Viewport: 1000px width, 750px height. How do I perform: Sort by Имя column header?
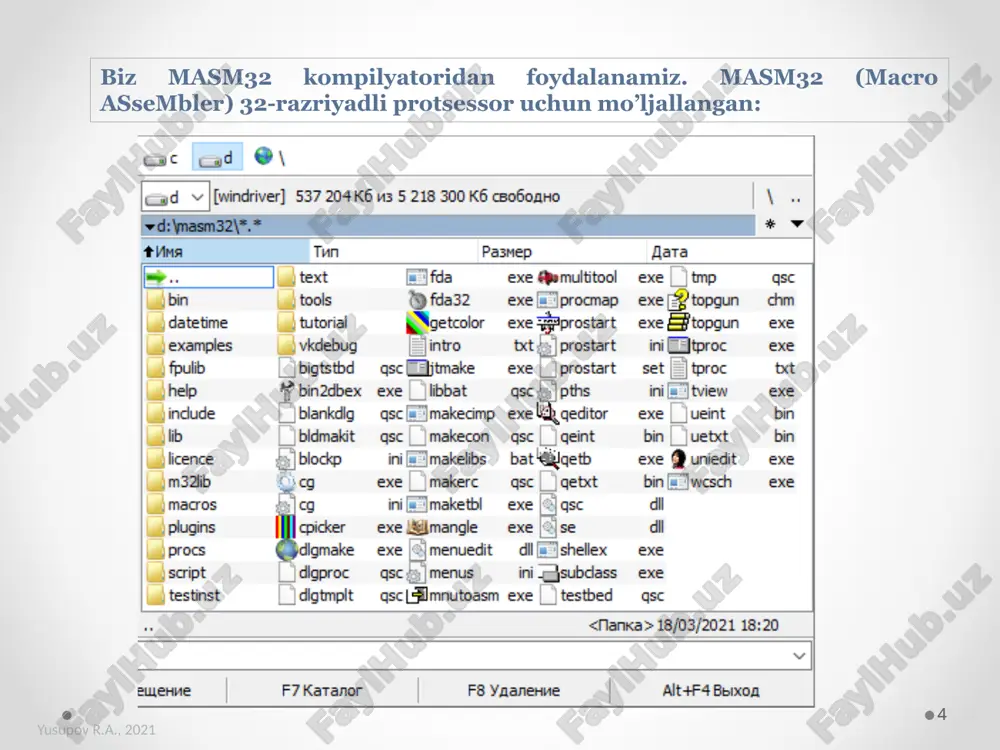(x=225, y=251)
